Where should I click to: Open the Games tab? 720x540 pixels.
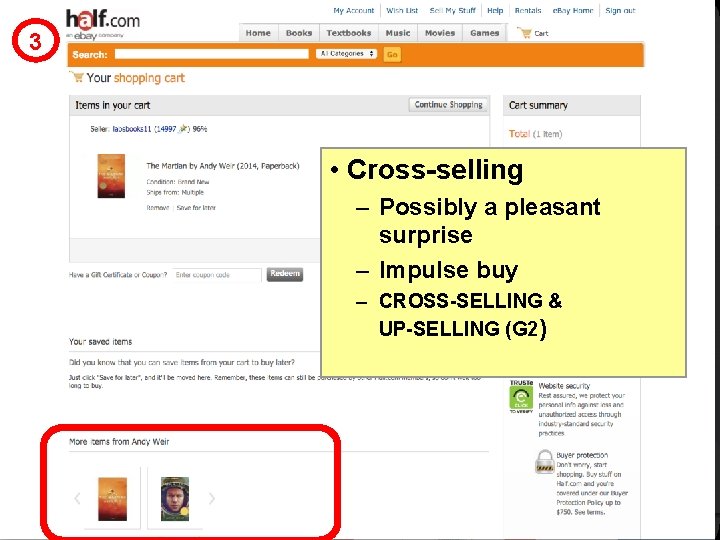(484, 33)
